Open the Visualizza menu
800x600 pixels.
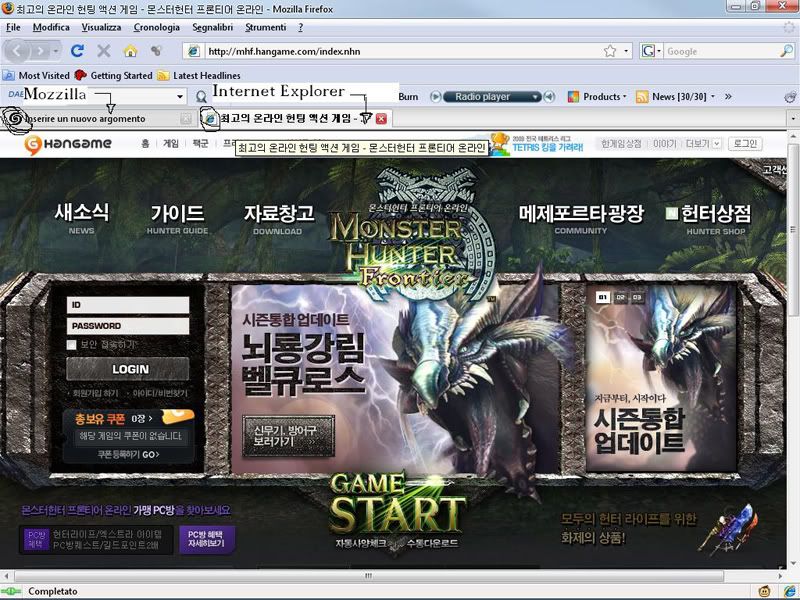click(x=102, y=28)
